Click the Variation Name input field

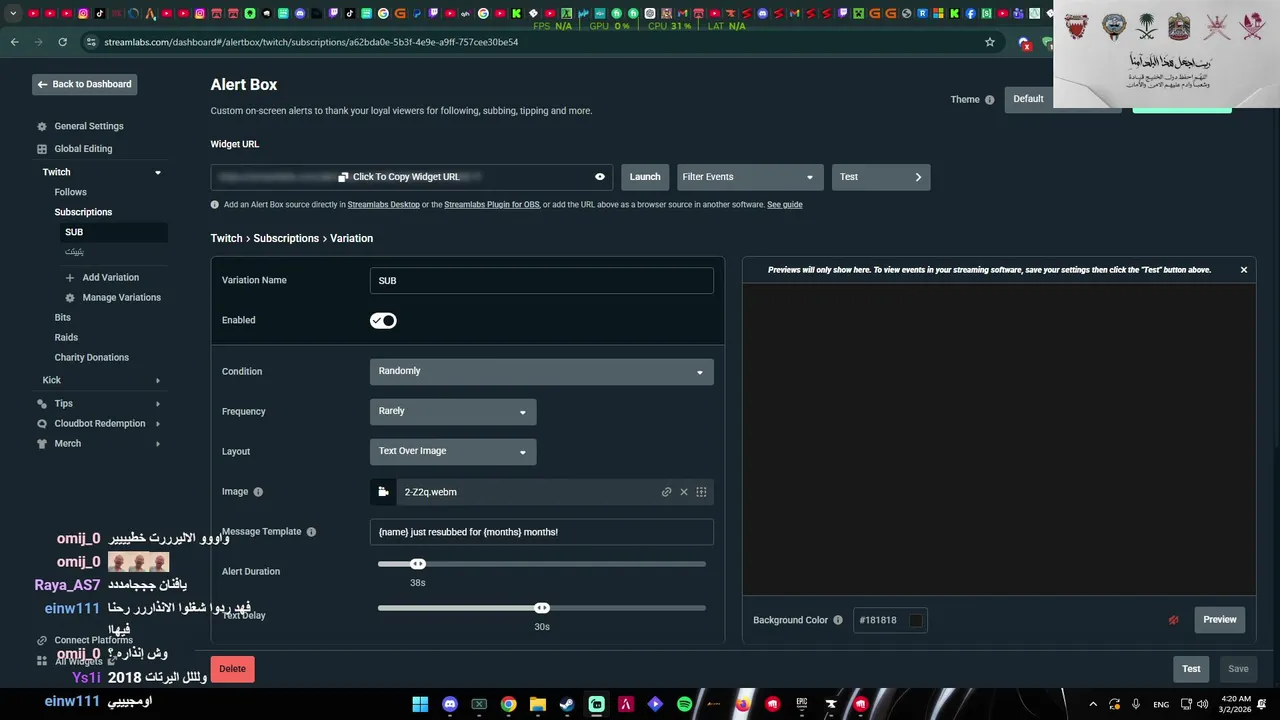541,281
